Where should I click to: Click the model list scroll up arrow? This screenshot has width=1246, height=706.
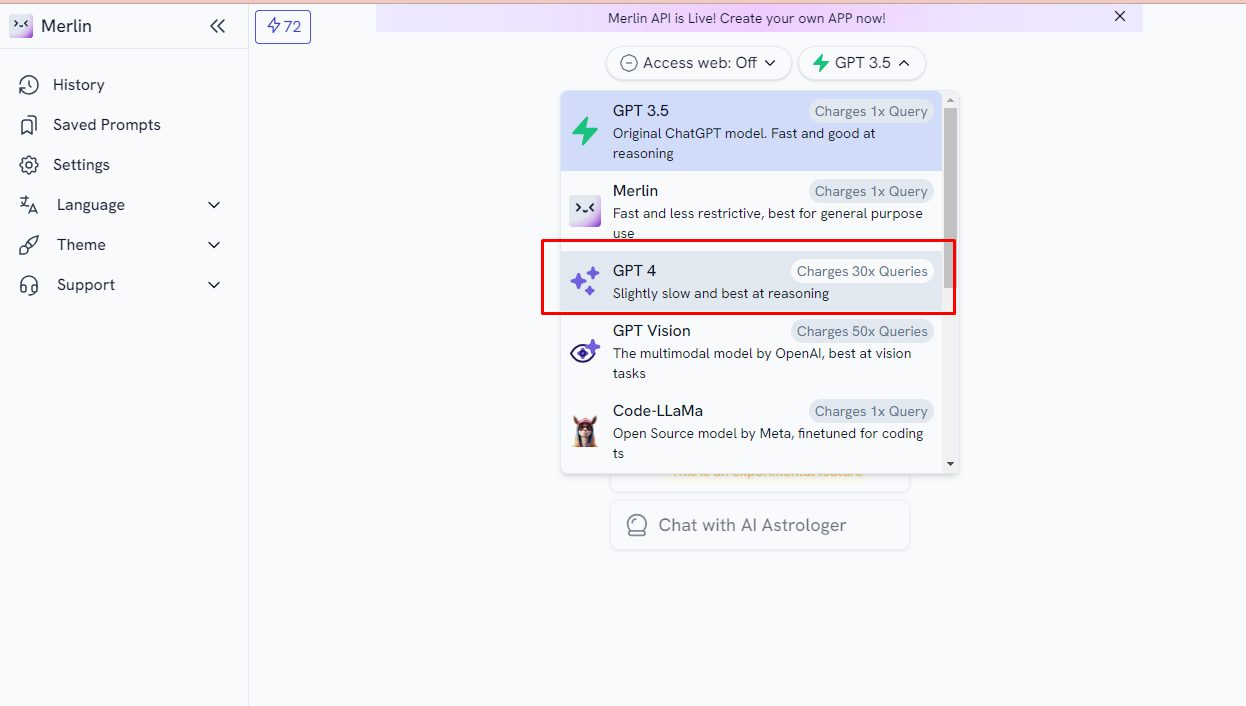click(950, 99)
